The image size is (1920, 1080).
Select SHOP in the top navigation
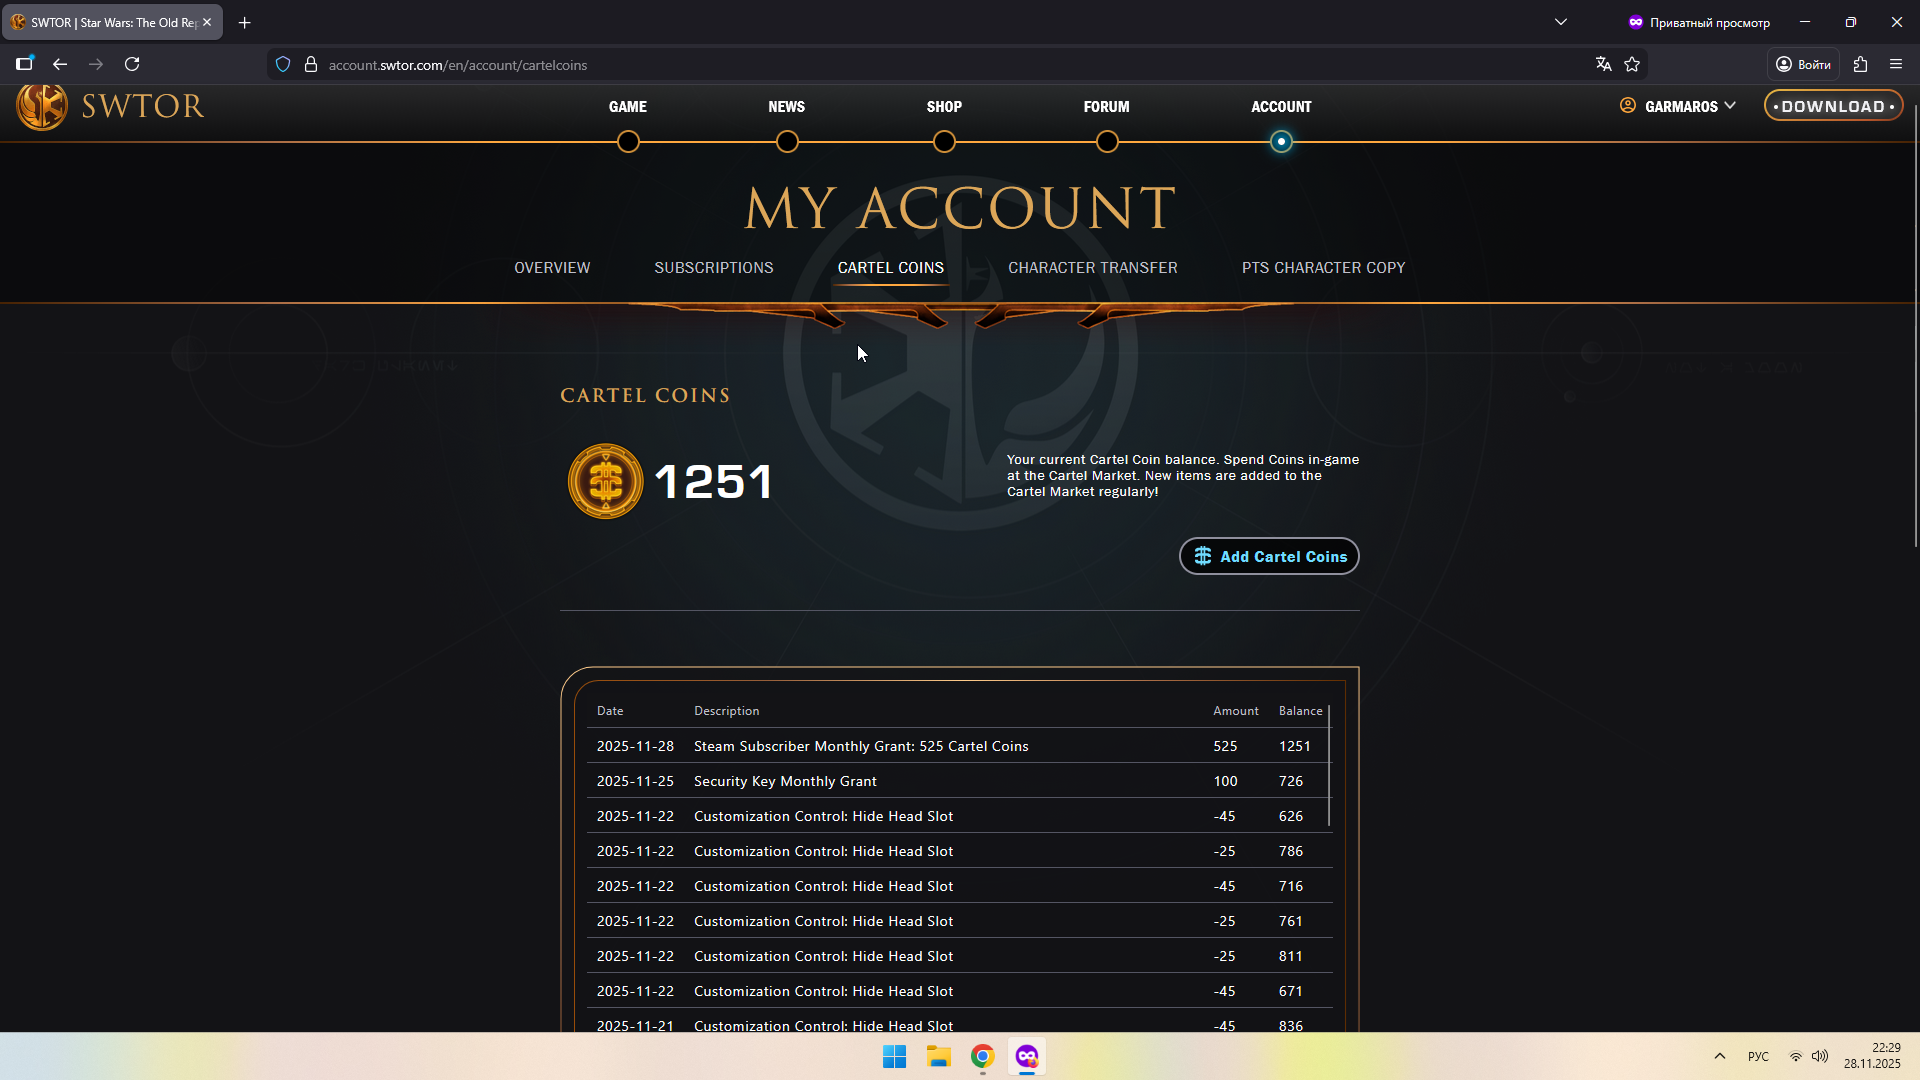point(943,107)
